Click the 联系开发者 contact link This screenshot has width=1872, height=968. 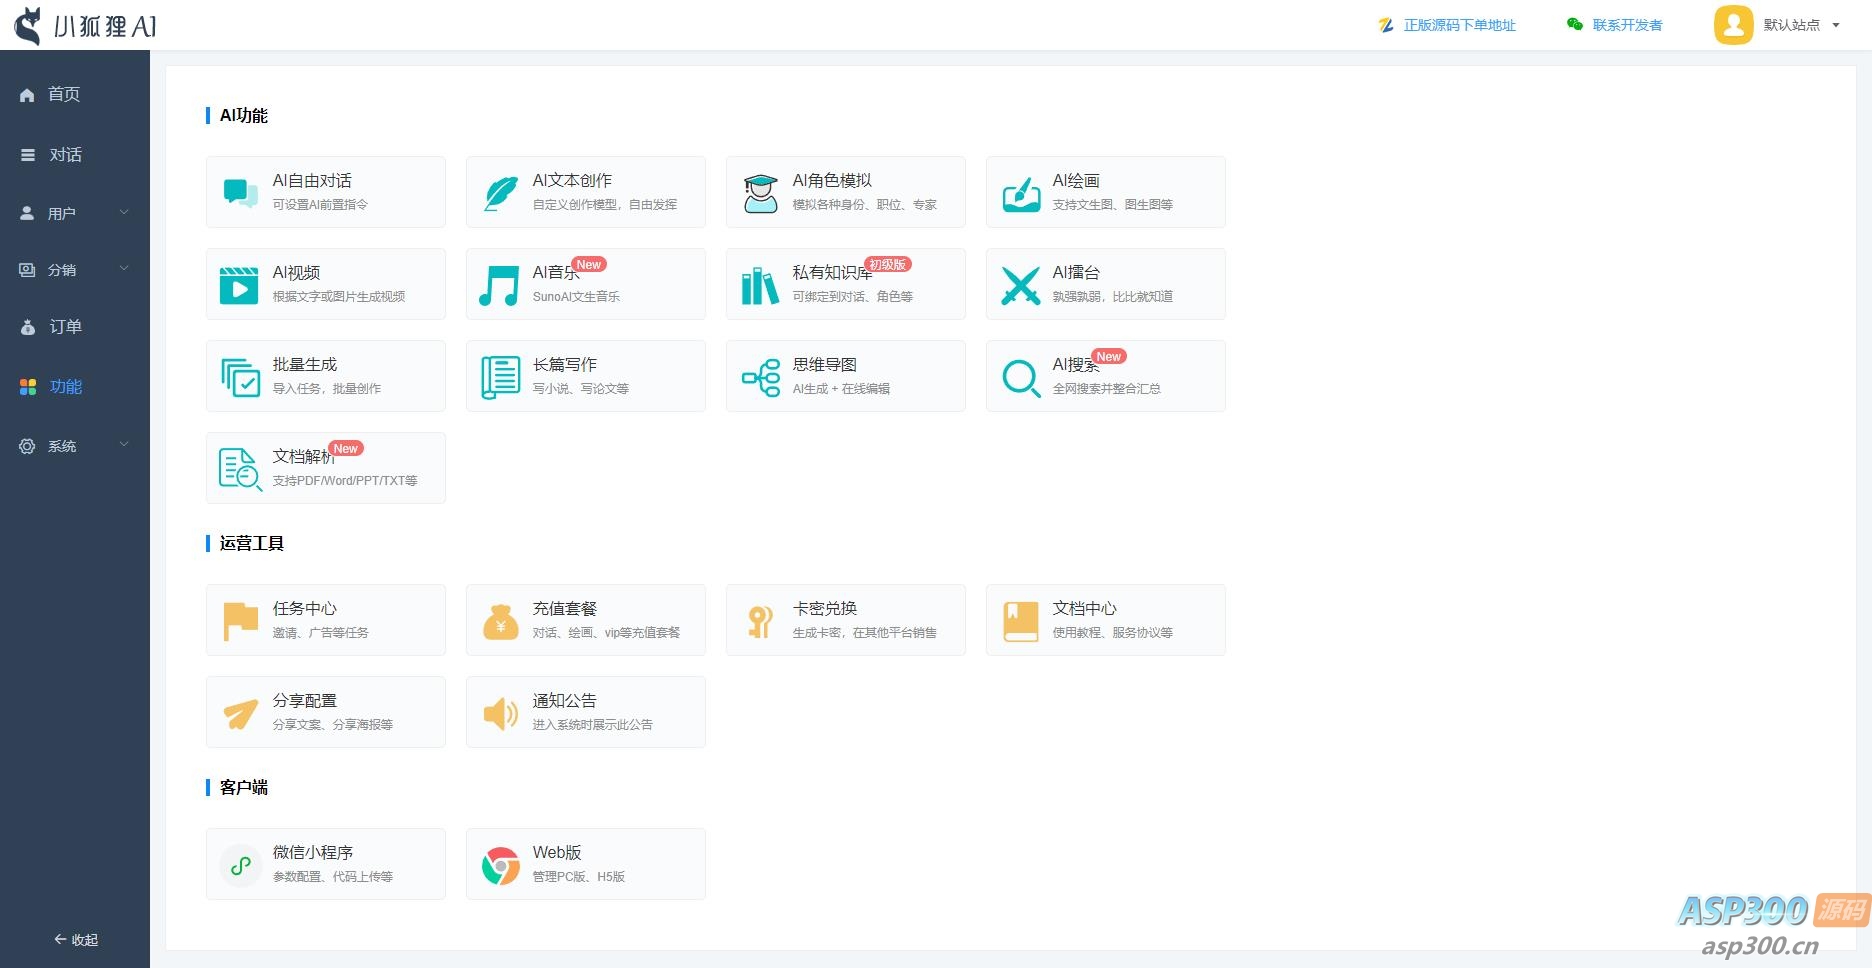pos(1625,25)
